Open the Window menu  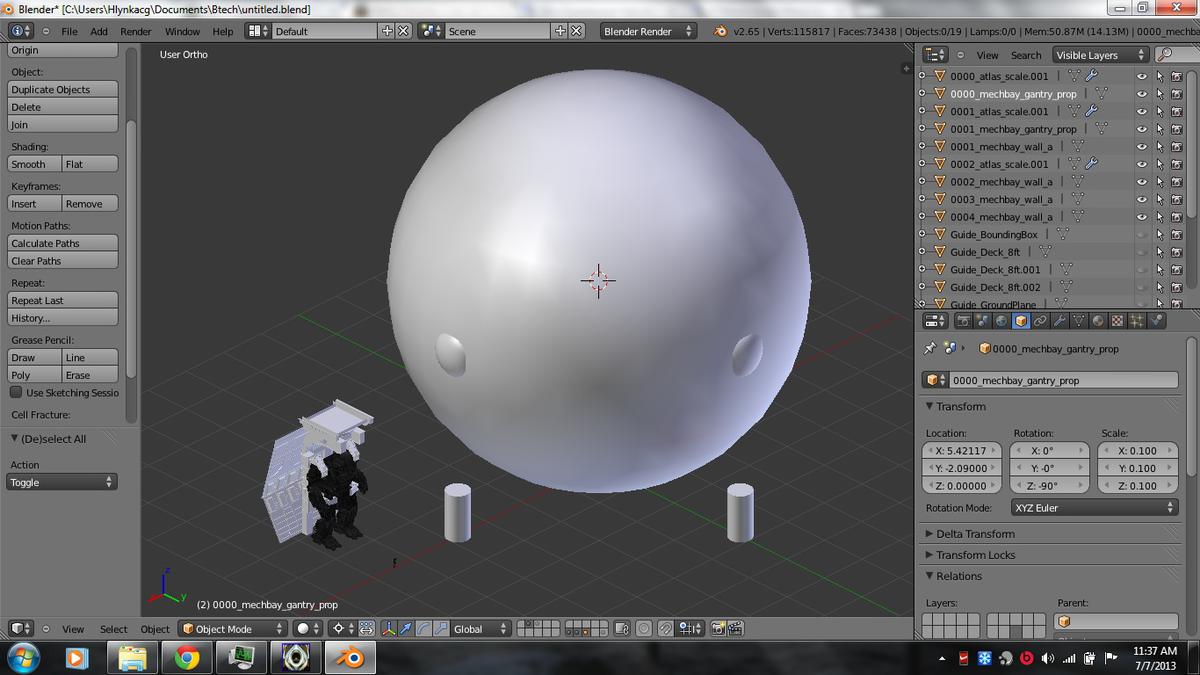tap(182, 31)
